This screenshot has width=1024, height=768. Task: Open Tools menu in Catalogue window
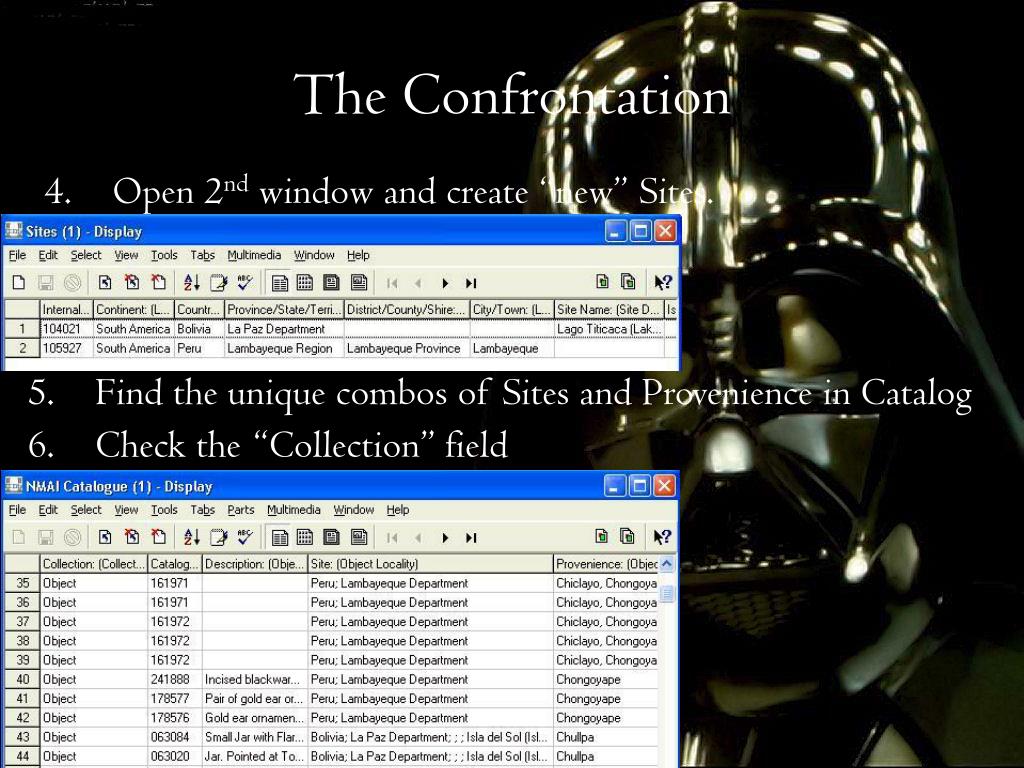point(164,509)
